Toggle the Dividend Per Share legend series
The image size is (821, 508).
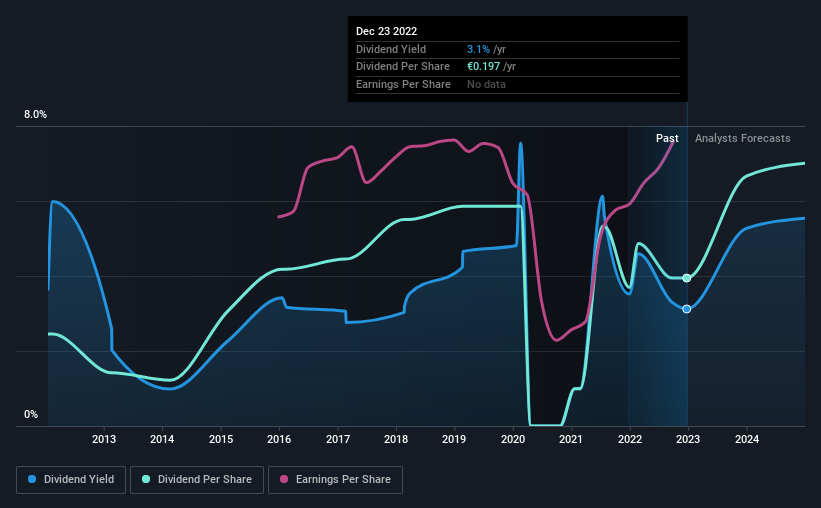click(x=197, y=480)
